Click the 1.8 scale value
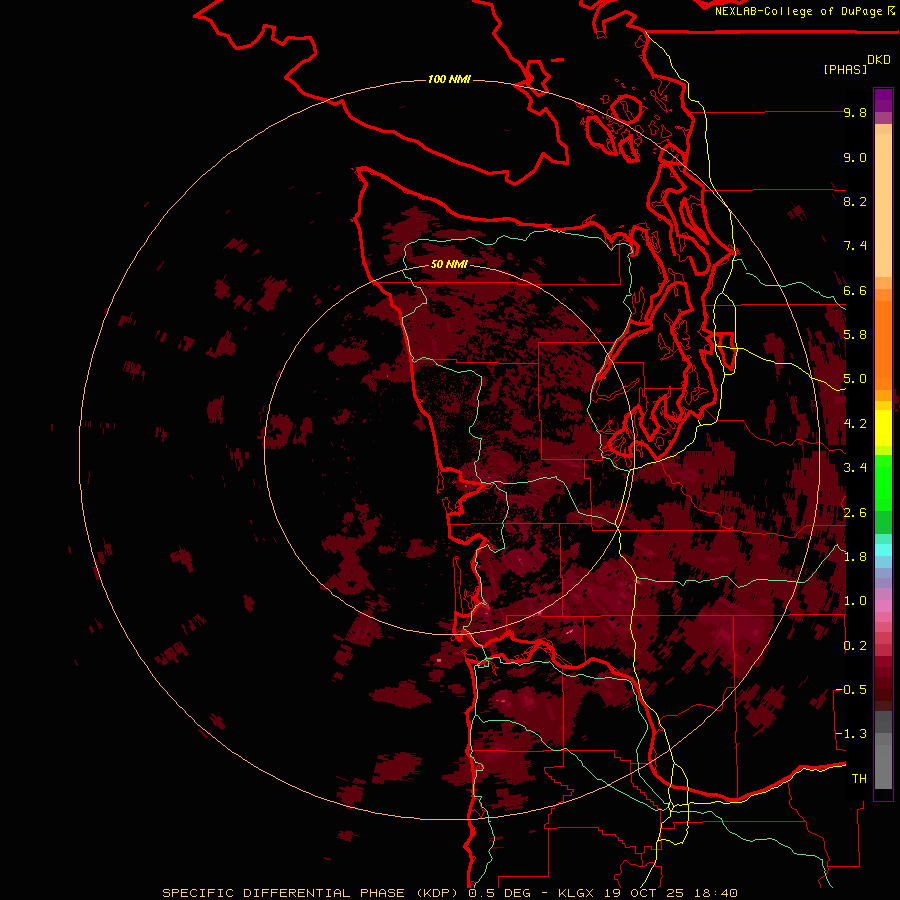Image resolution: width=900 pixels, height=900 pixels. [855, 557]
